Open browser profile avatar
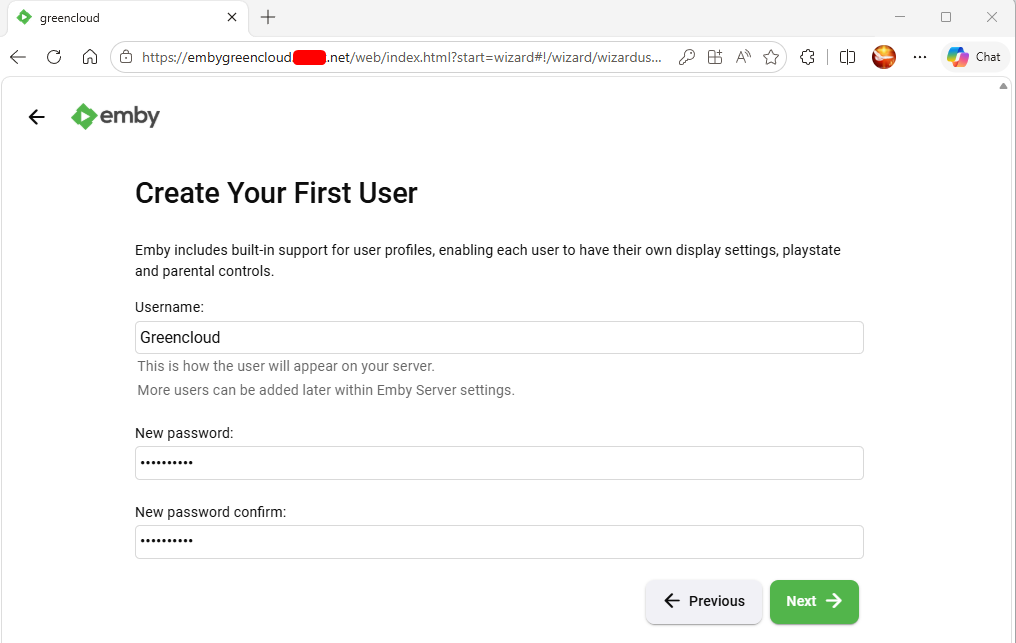Viewport: 1016px width, 643px height. 884,57
